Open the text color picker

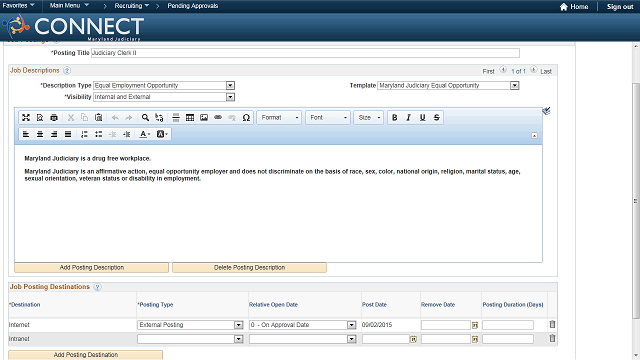[145, 134]
